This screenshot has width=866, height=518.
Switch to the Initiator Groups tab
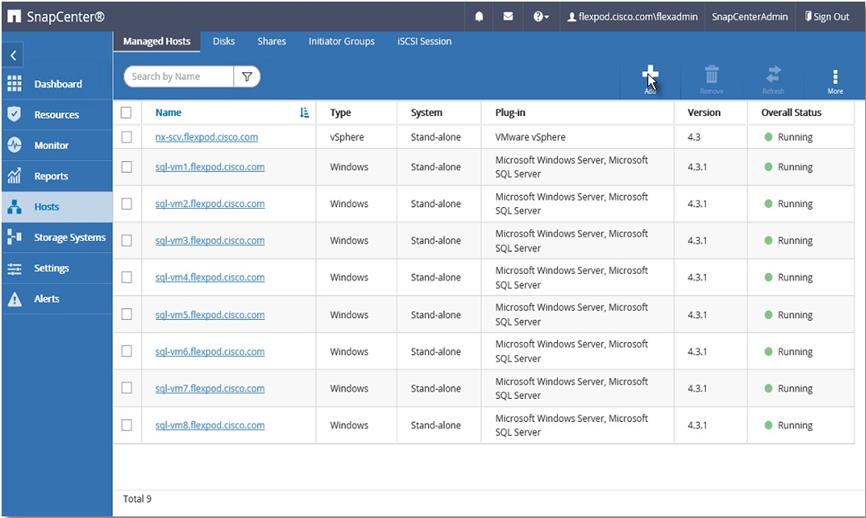[341, 41]
